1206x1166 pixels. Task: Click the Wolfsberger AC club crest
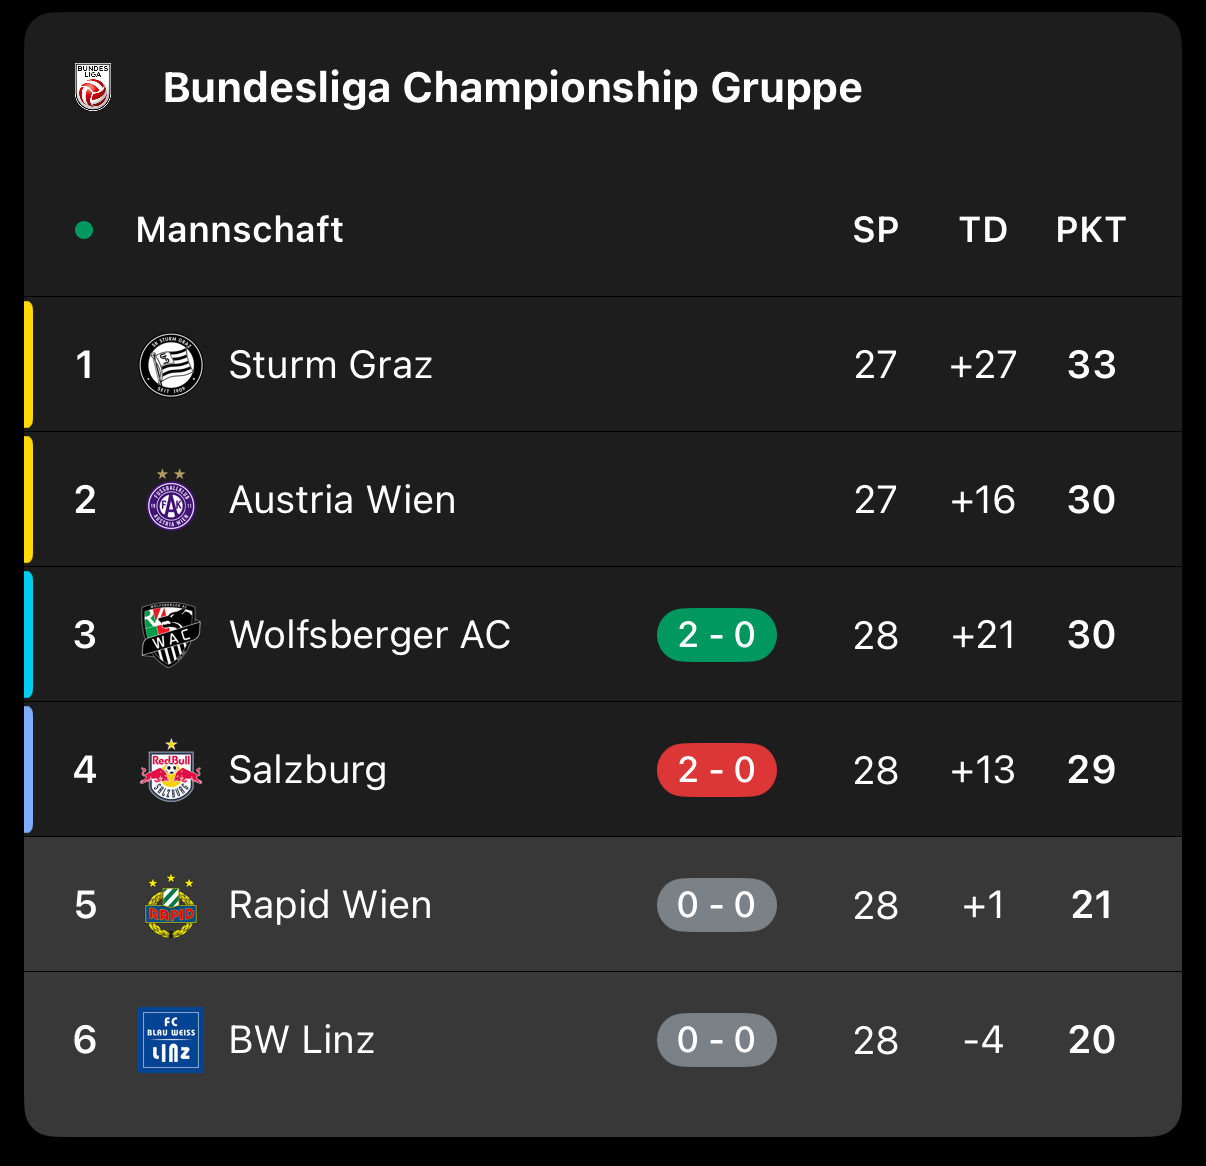click(171, 635)
